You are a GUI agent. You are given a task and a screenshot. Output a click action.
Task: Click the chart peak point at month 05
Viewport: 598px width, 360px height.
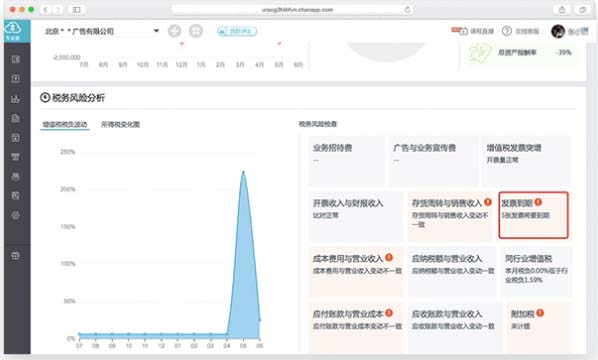coord(243,172)
